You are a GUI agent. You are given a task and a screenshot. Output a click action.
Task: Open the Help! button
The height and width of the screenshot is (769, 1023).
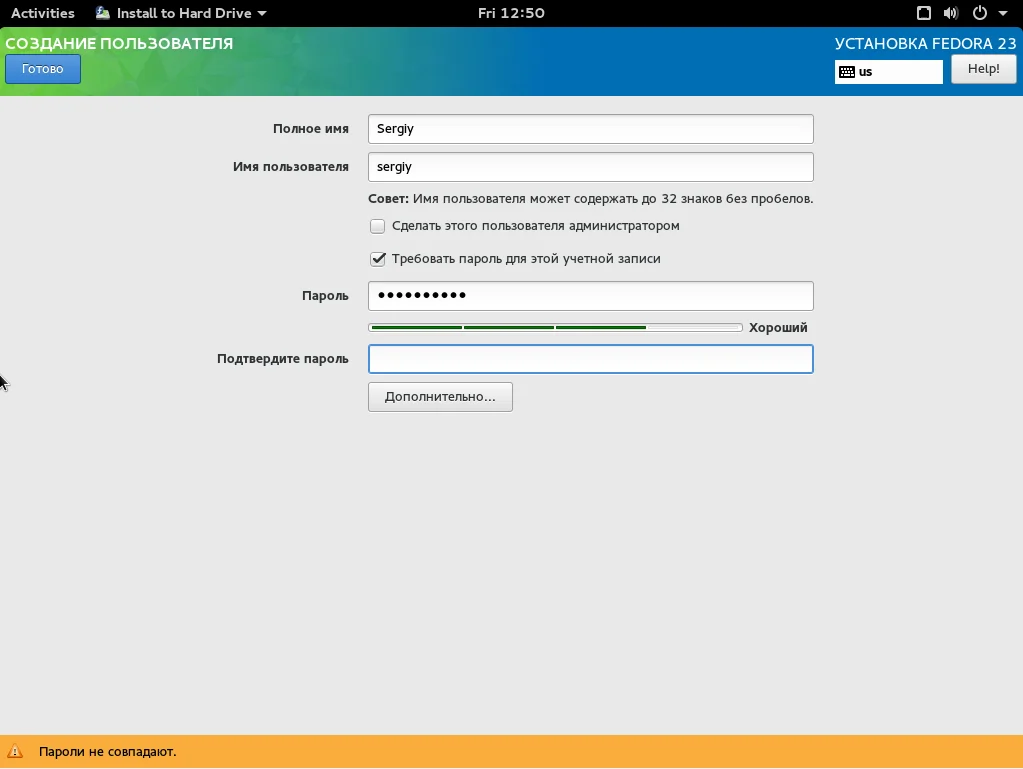click(983, 69)
